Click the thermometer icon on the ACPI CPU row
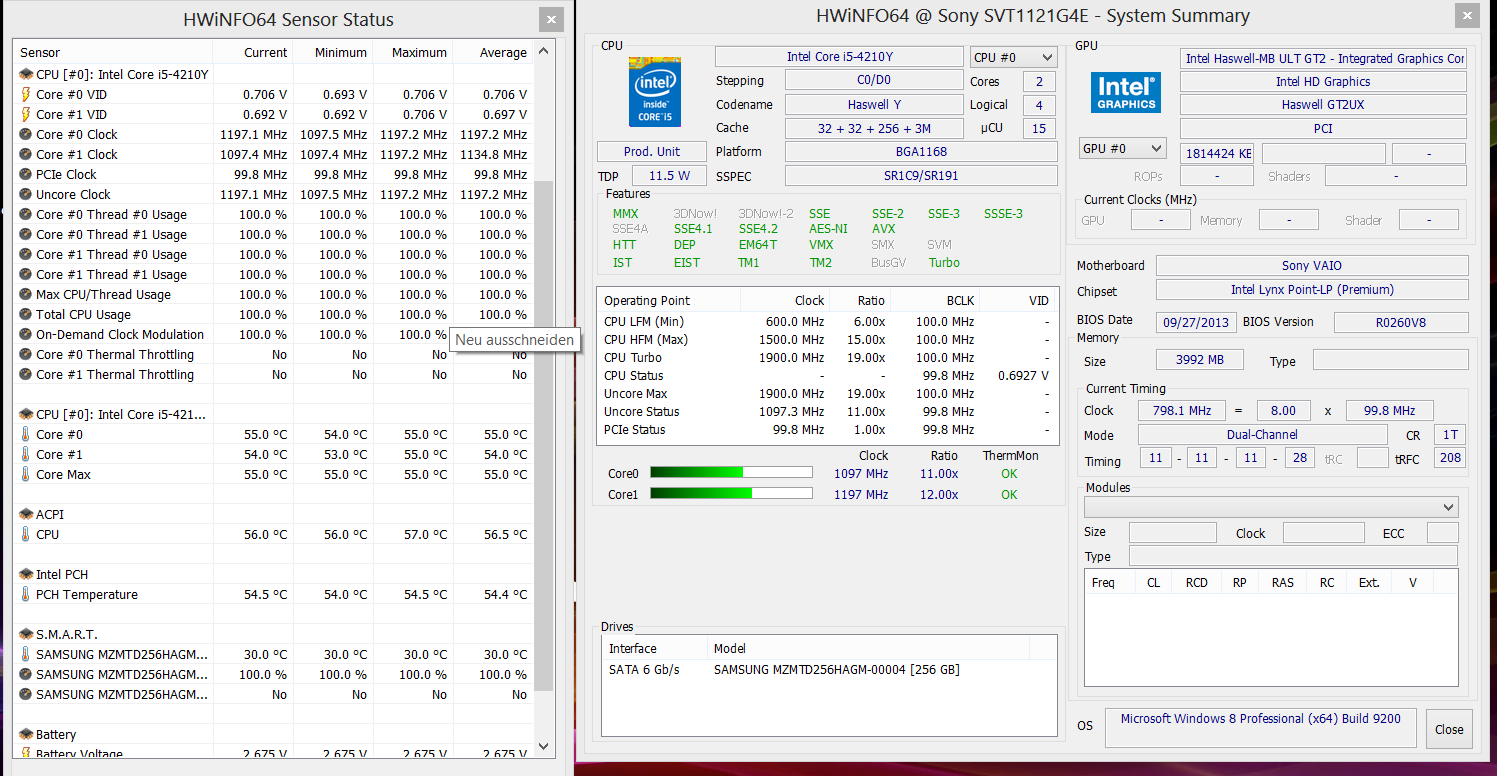 click(x=26, y=534)
